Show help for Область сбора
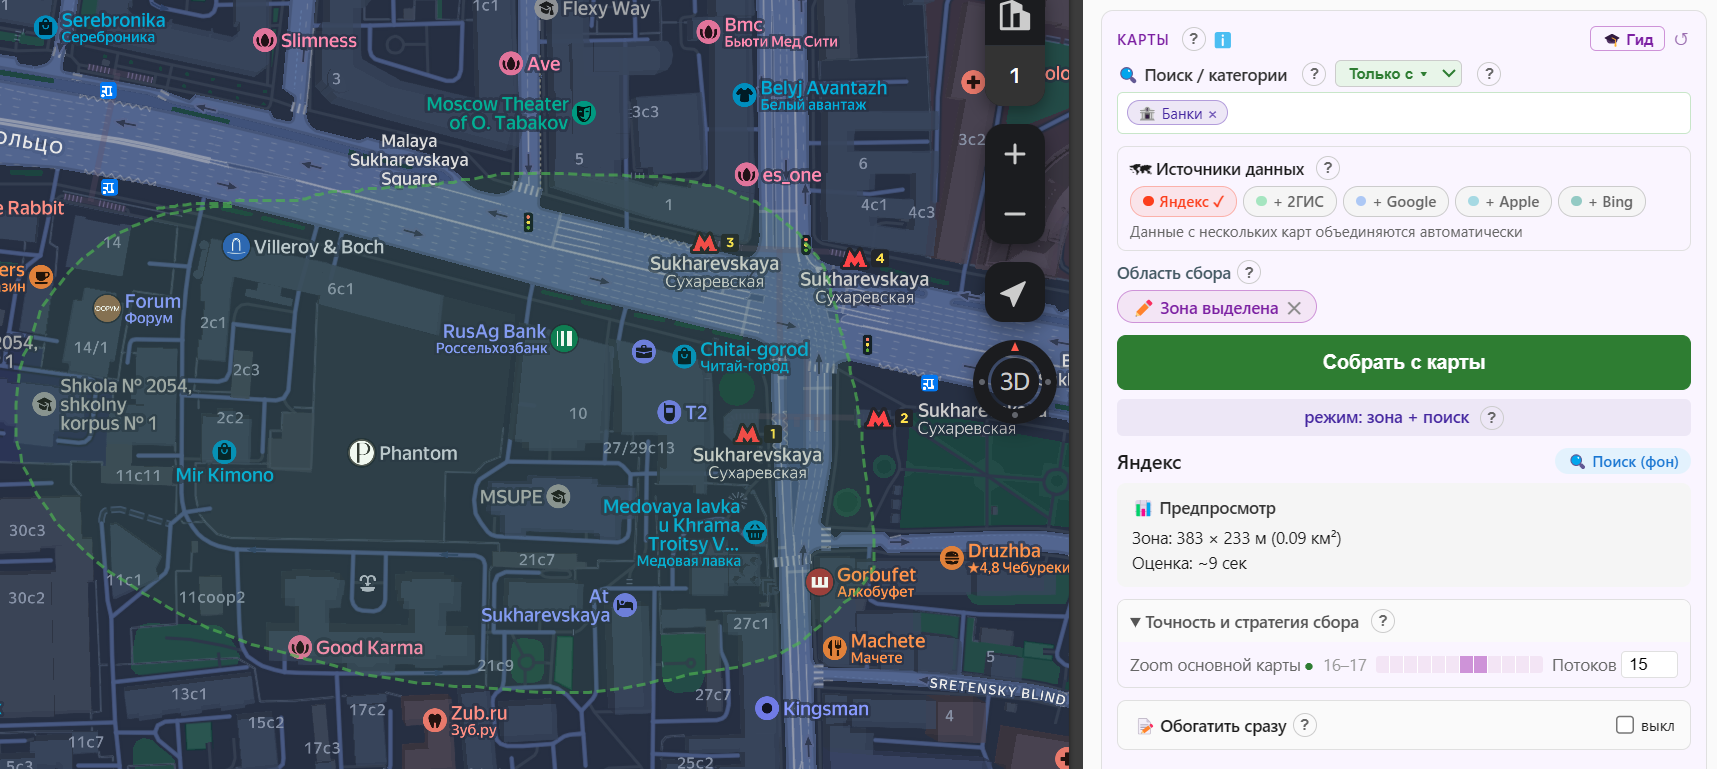 (x=1249, y=272)
